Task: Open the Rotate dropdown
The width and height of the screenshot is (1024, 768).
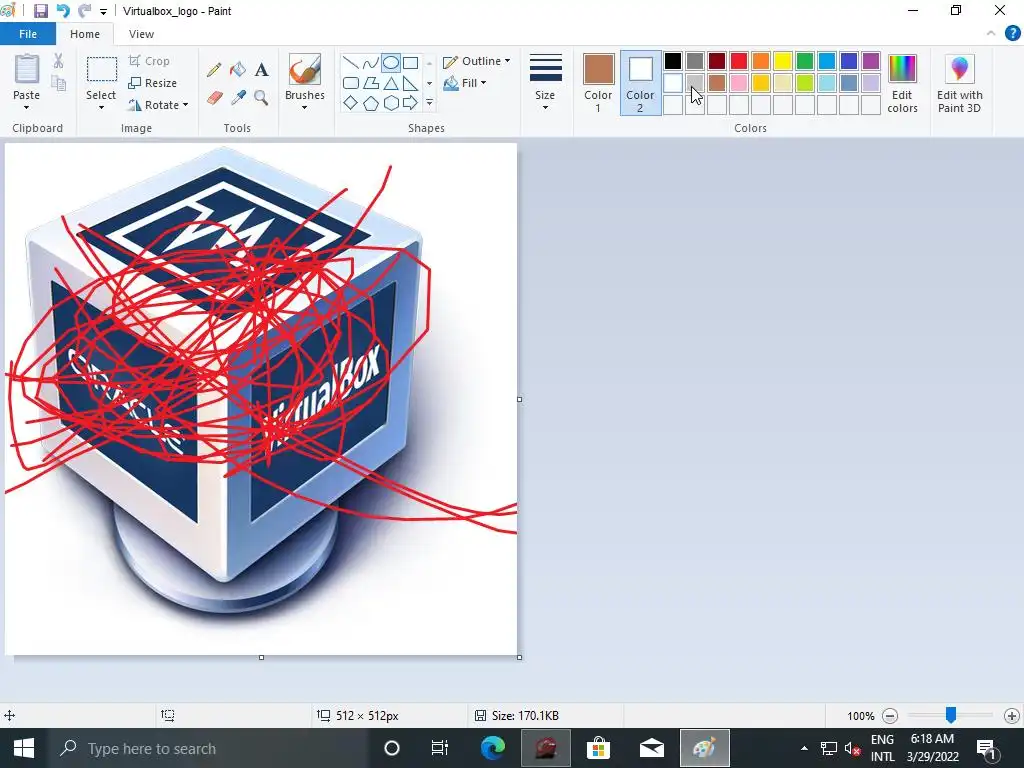Action: tap(158, 104)
